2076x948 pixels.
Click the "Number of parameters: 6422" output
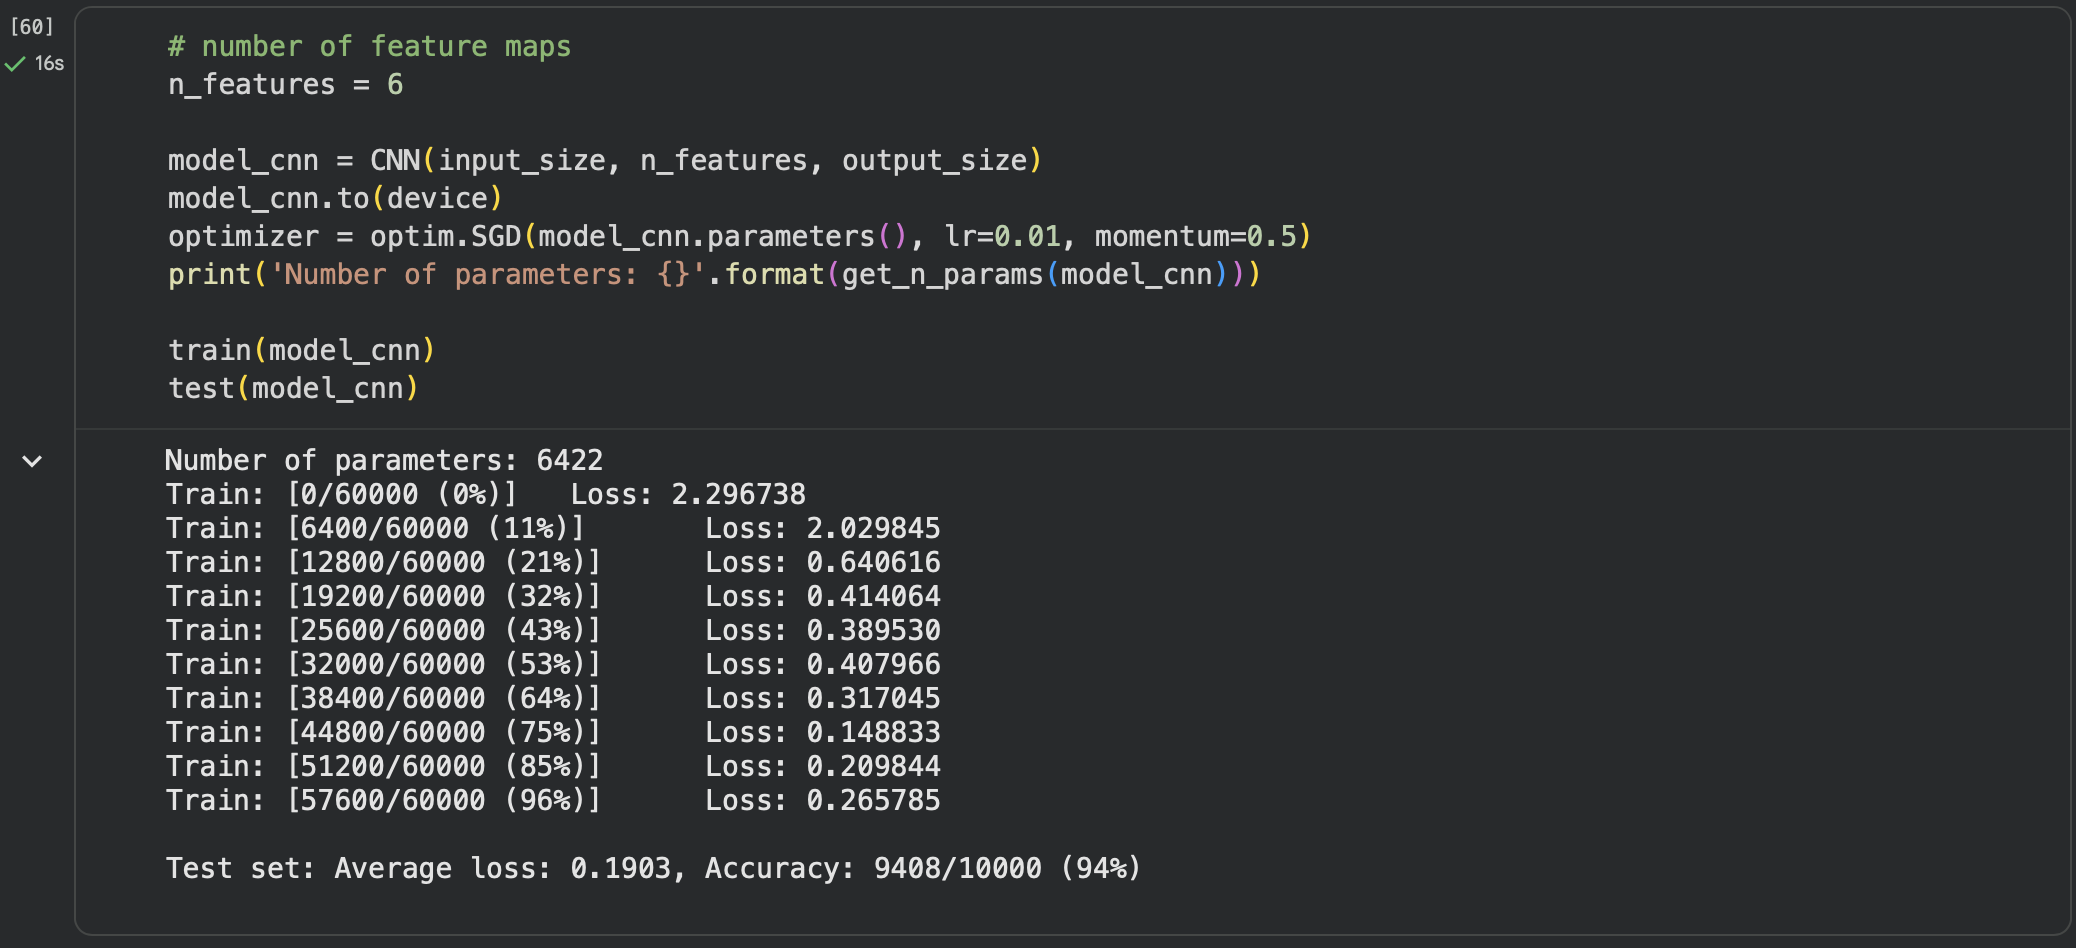pyautogui.click(x=384, y=460)
